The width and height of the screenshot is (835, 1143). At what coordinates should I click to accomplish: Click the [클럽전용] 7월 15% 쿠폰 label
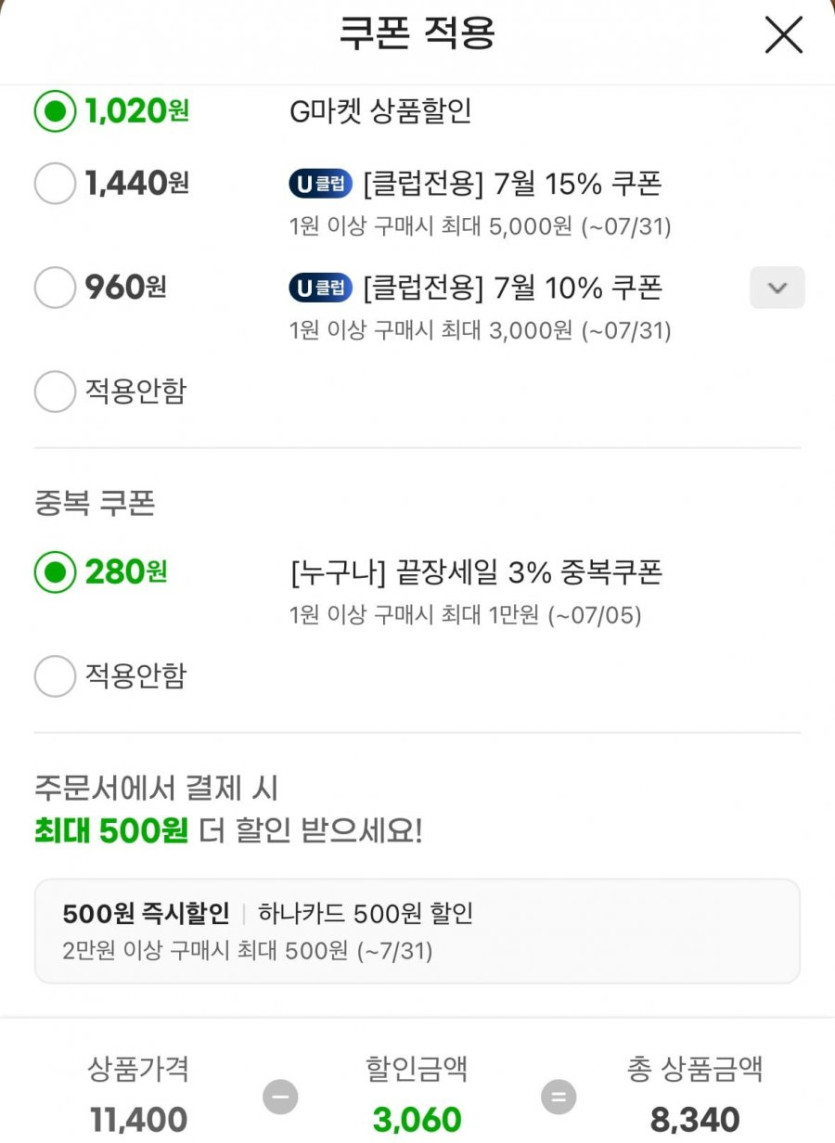click(512, 184)
